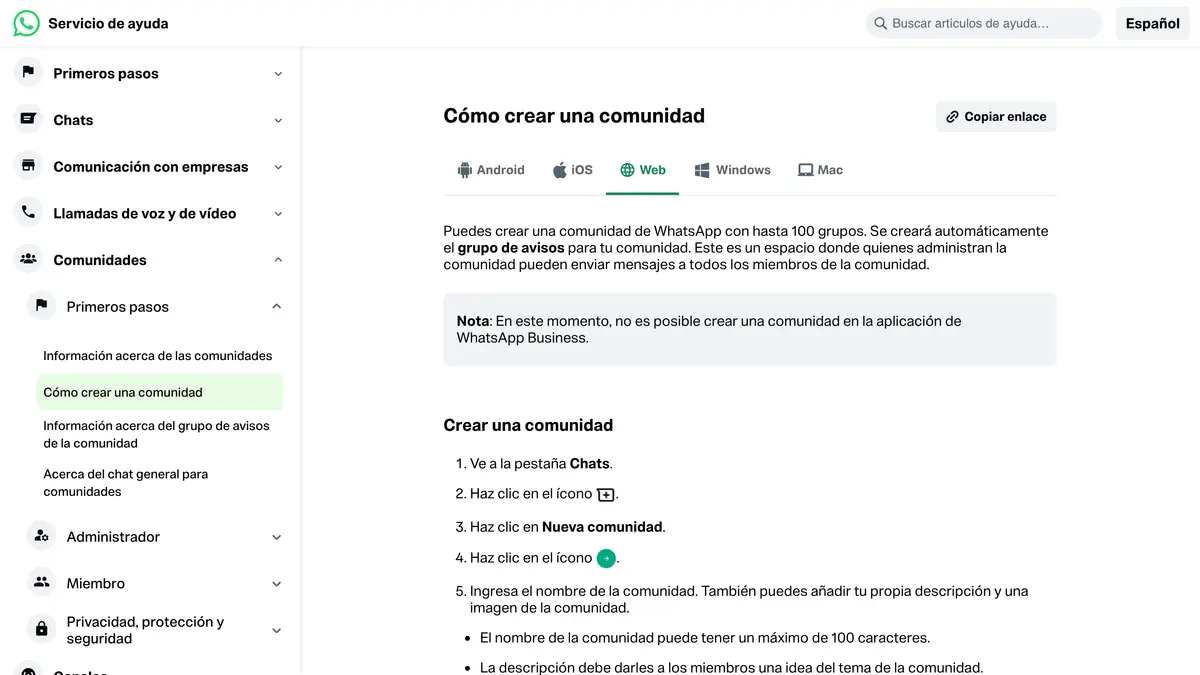Click the phone icon for Llamadas de voz
Image resolution: width=1200 pixels, height=675 pixels.
click(x=28, y=213)
